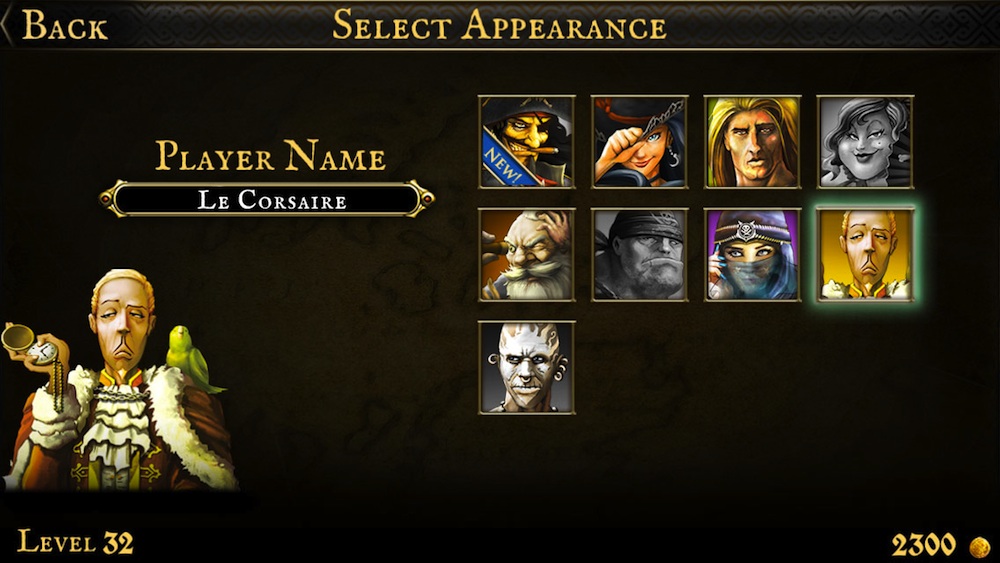Select the hooded pirate portrait marked New
This screenshot has height=563, width=1000.
coord(527,142)
